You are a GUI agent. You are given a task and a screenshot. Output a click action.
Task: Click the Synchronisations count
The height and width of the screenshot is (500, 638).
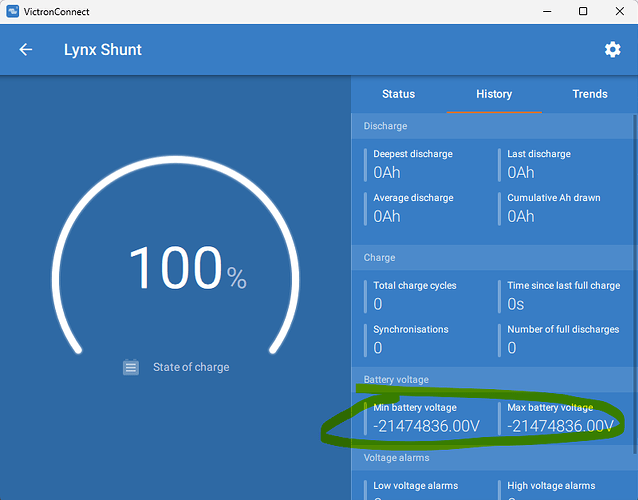coord(378,348)
